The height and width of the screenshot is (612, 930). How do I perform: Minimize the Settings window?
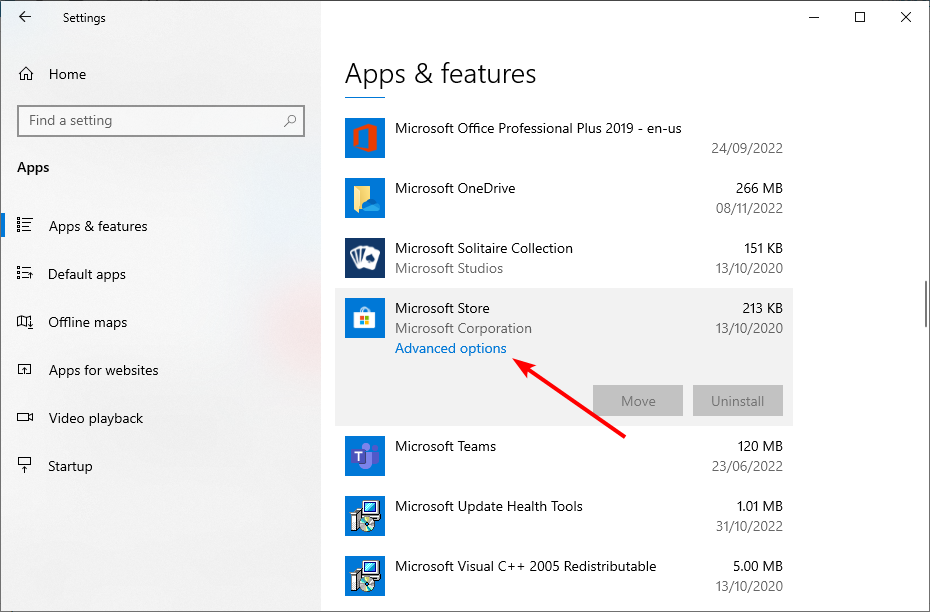814,17
